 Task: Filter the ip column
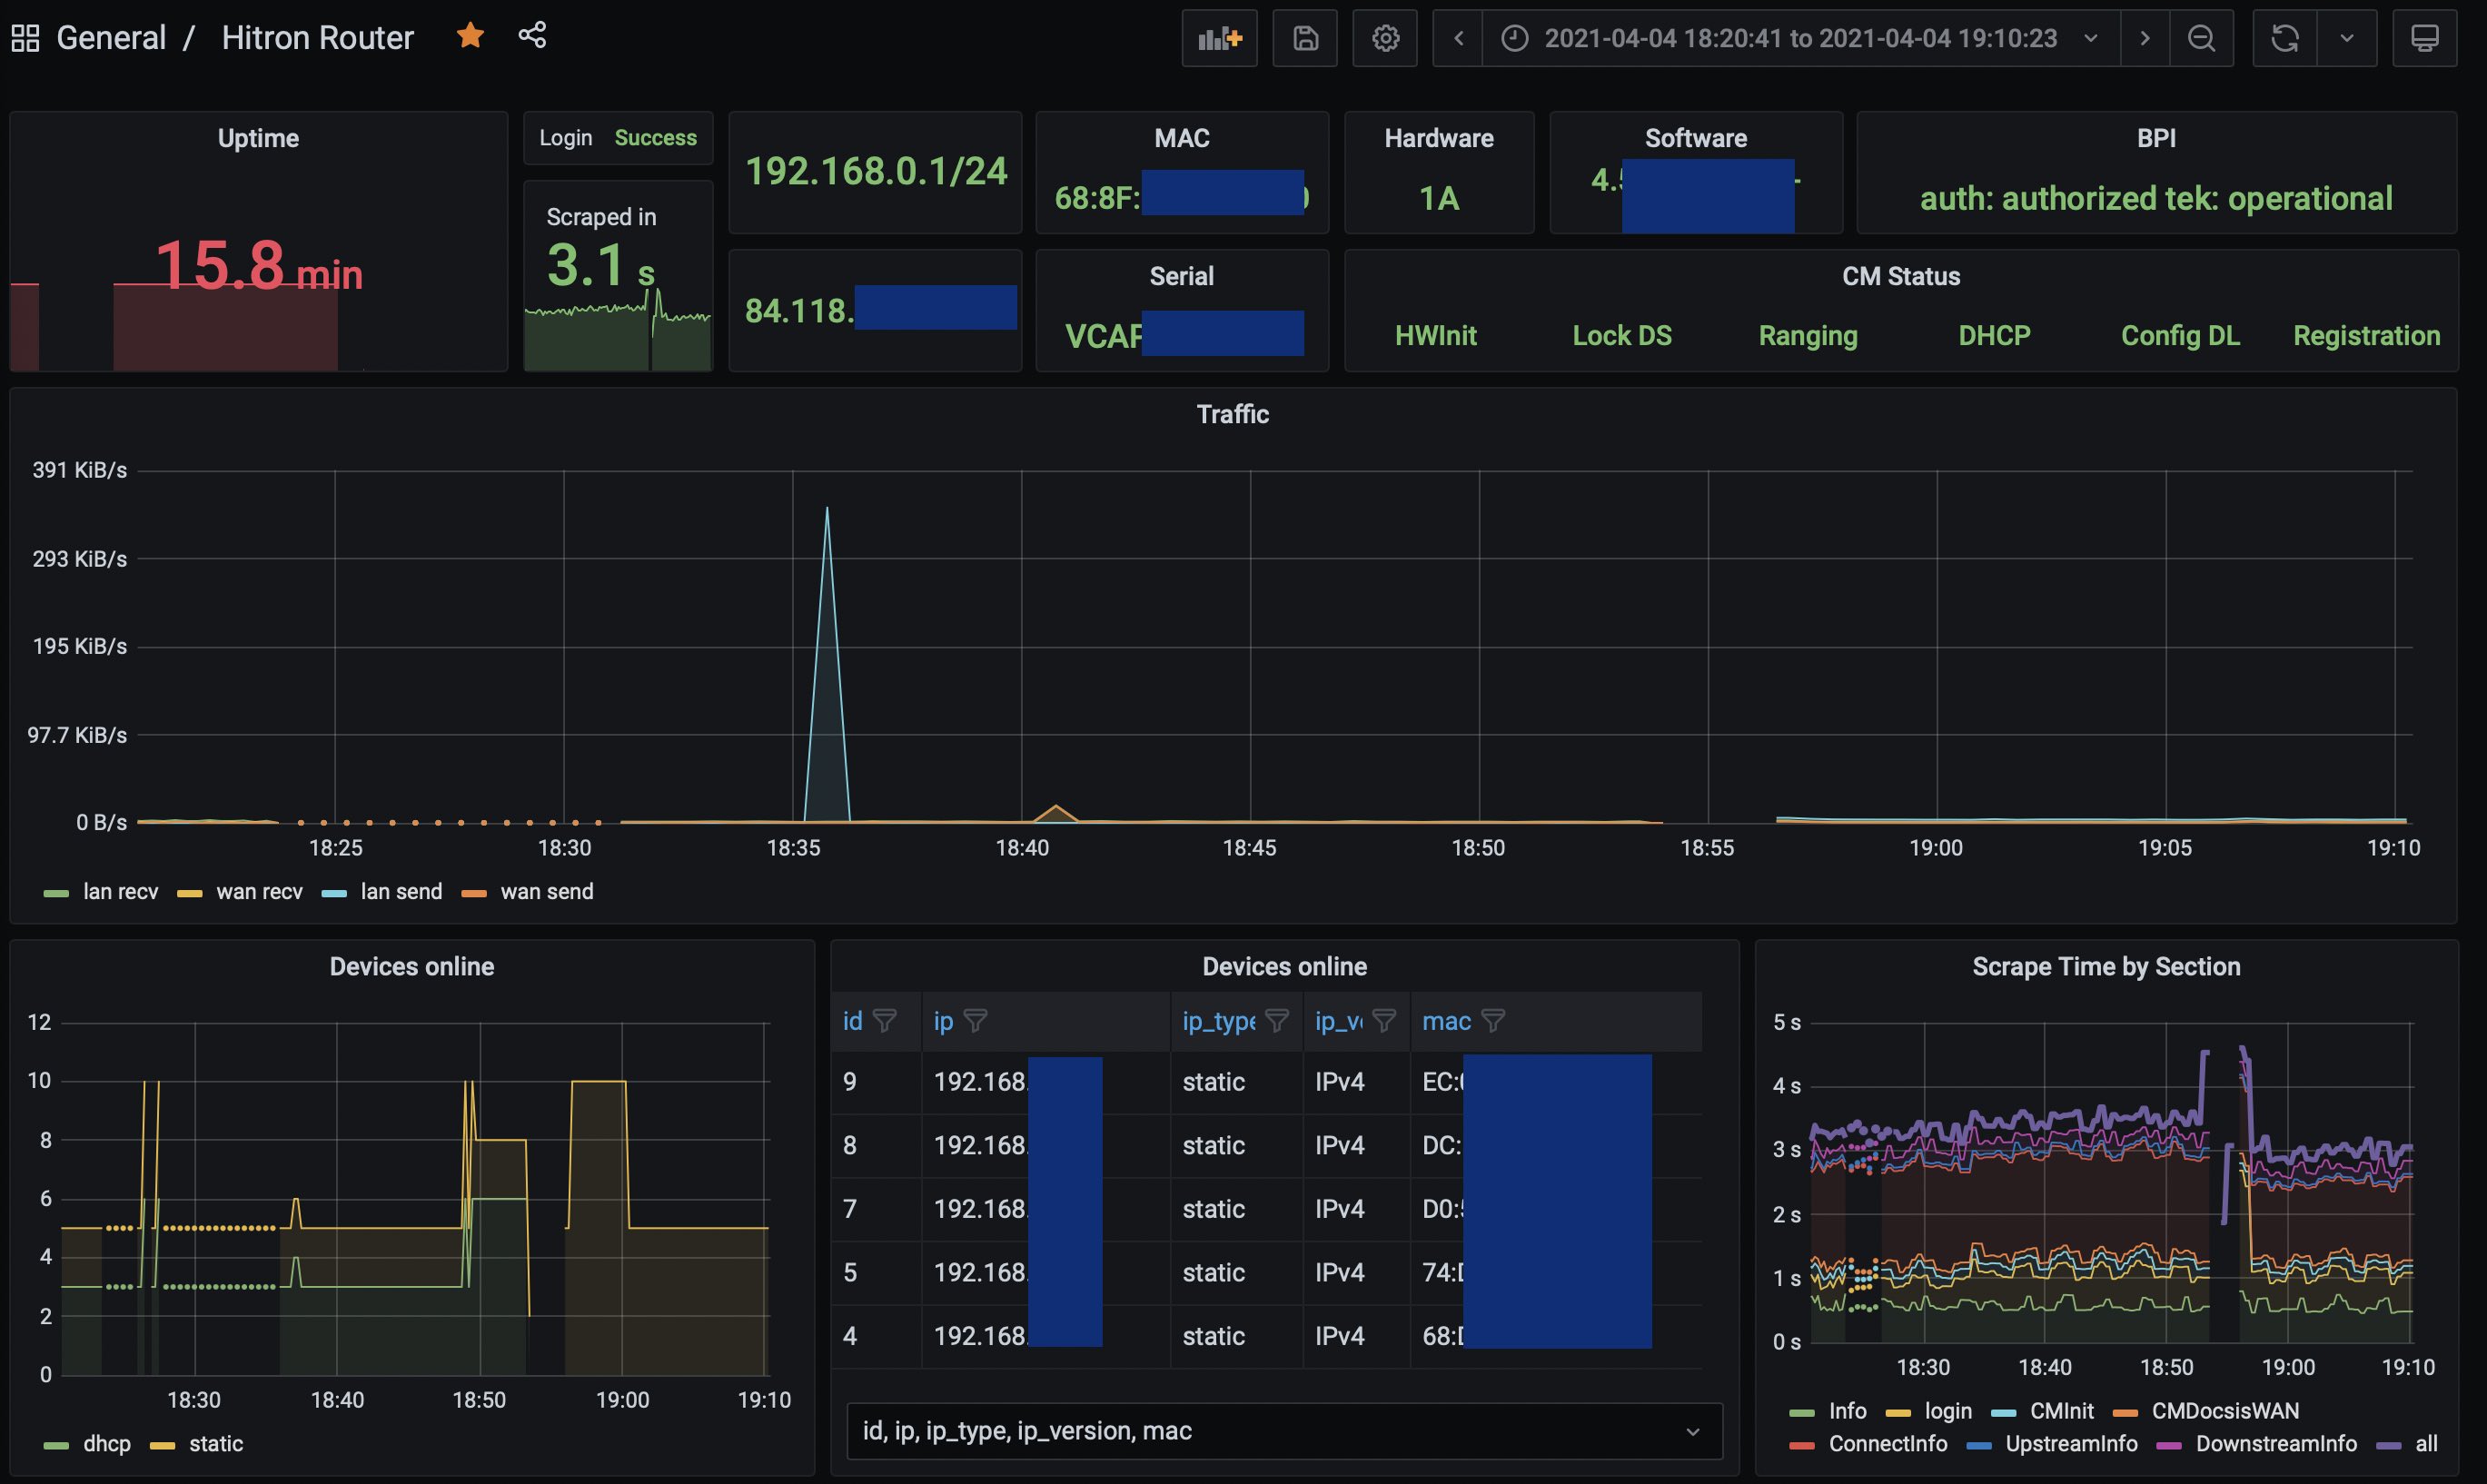(976, 1020)
